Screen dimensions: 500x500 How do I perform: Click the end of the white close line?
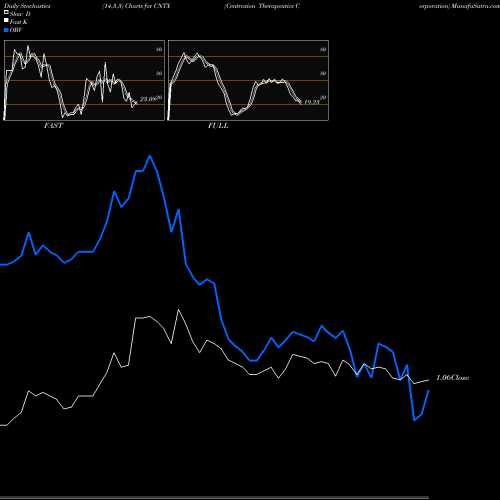pos(429,380)
